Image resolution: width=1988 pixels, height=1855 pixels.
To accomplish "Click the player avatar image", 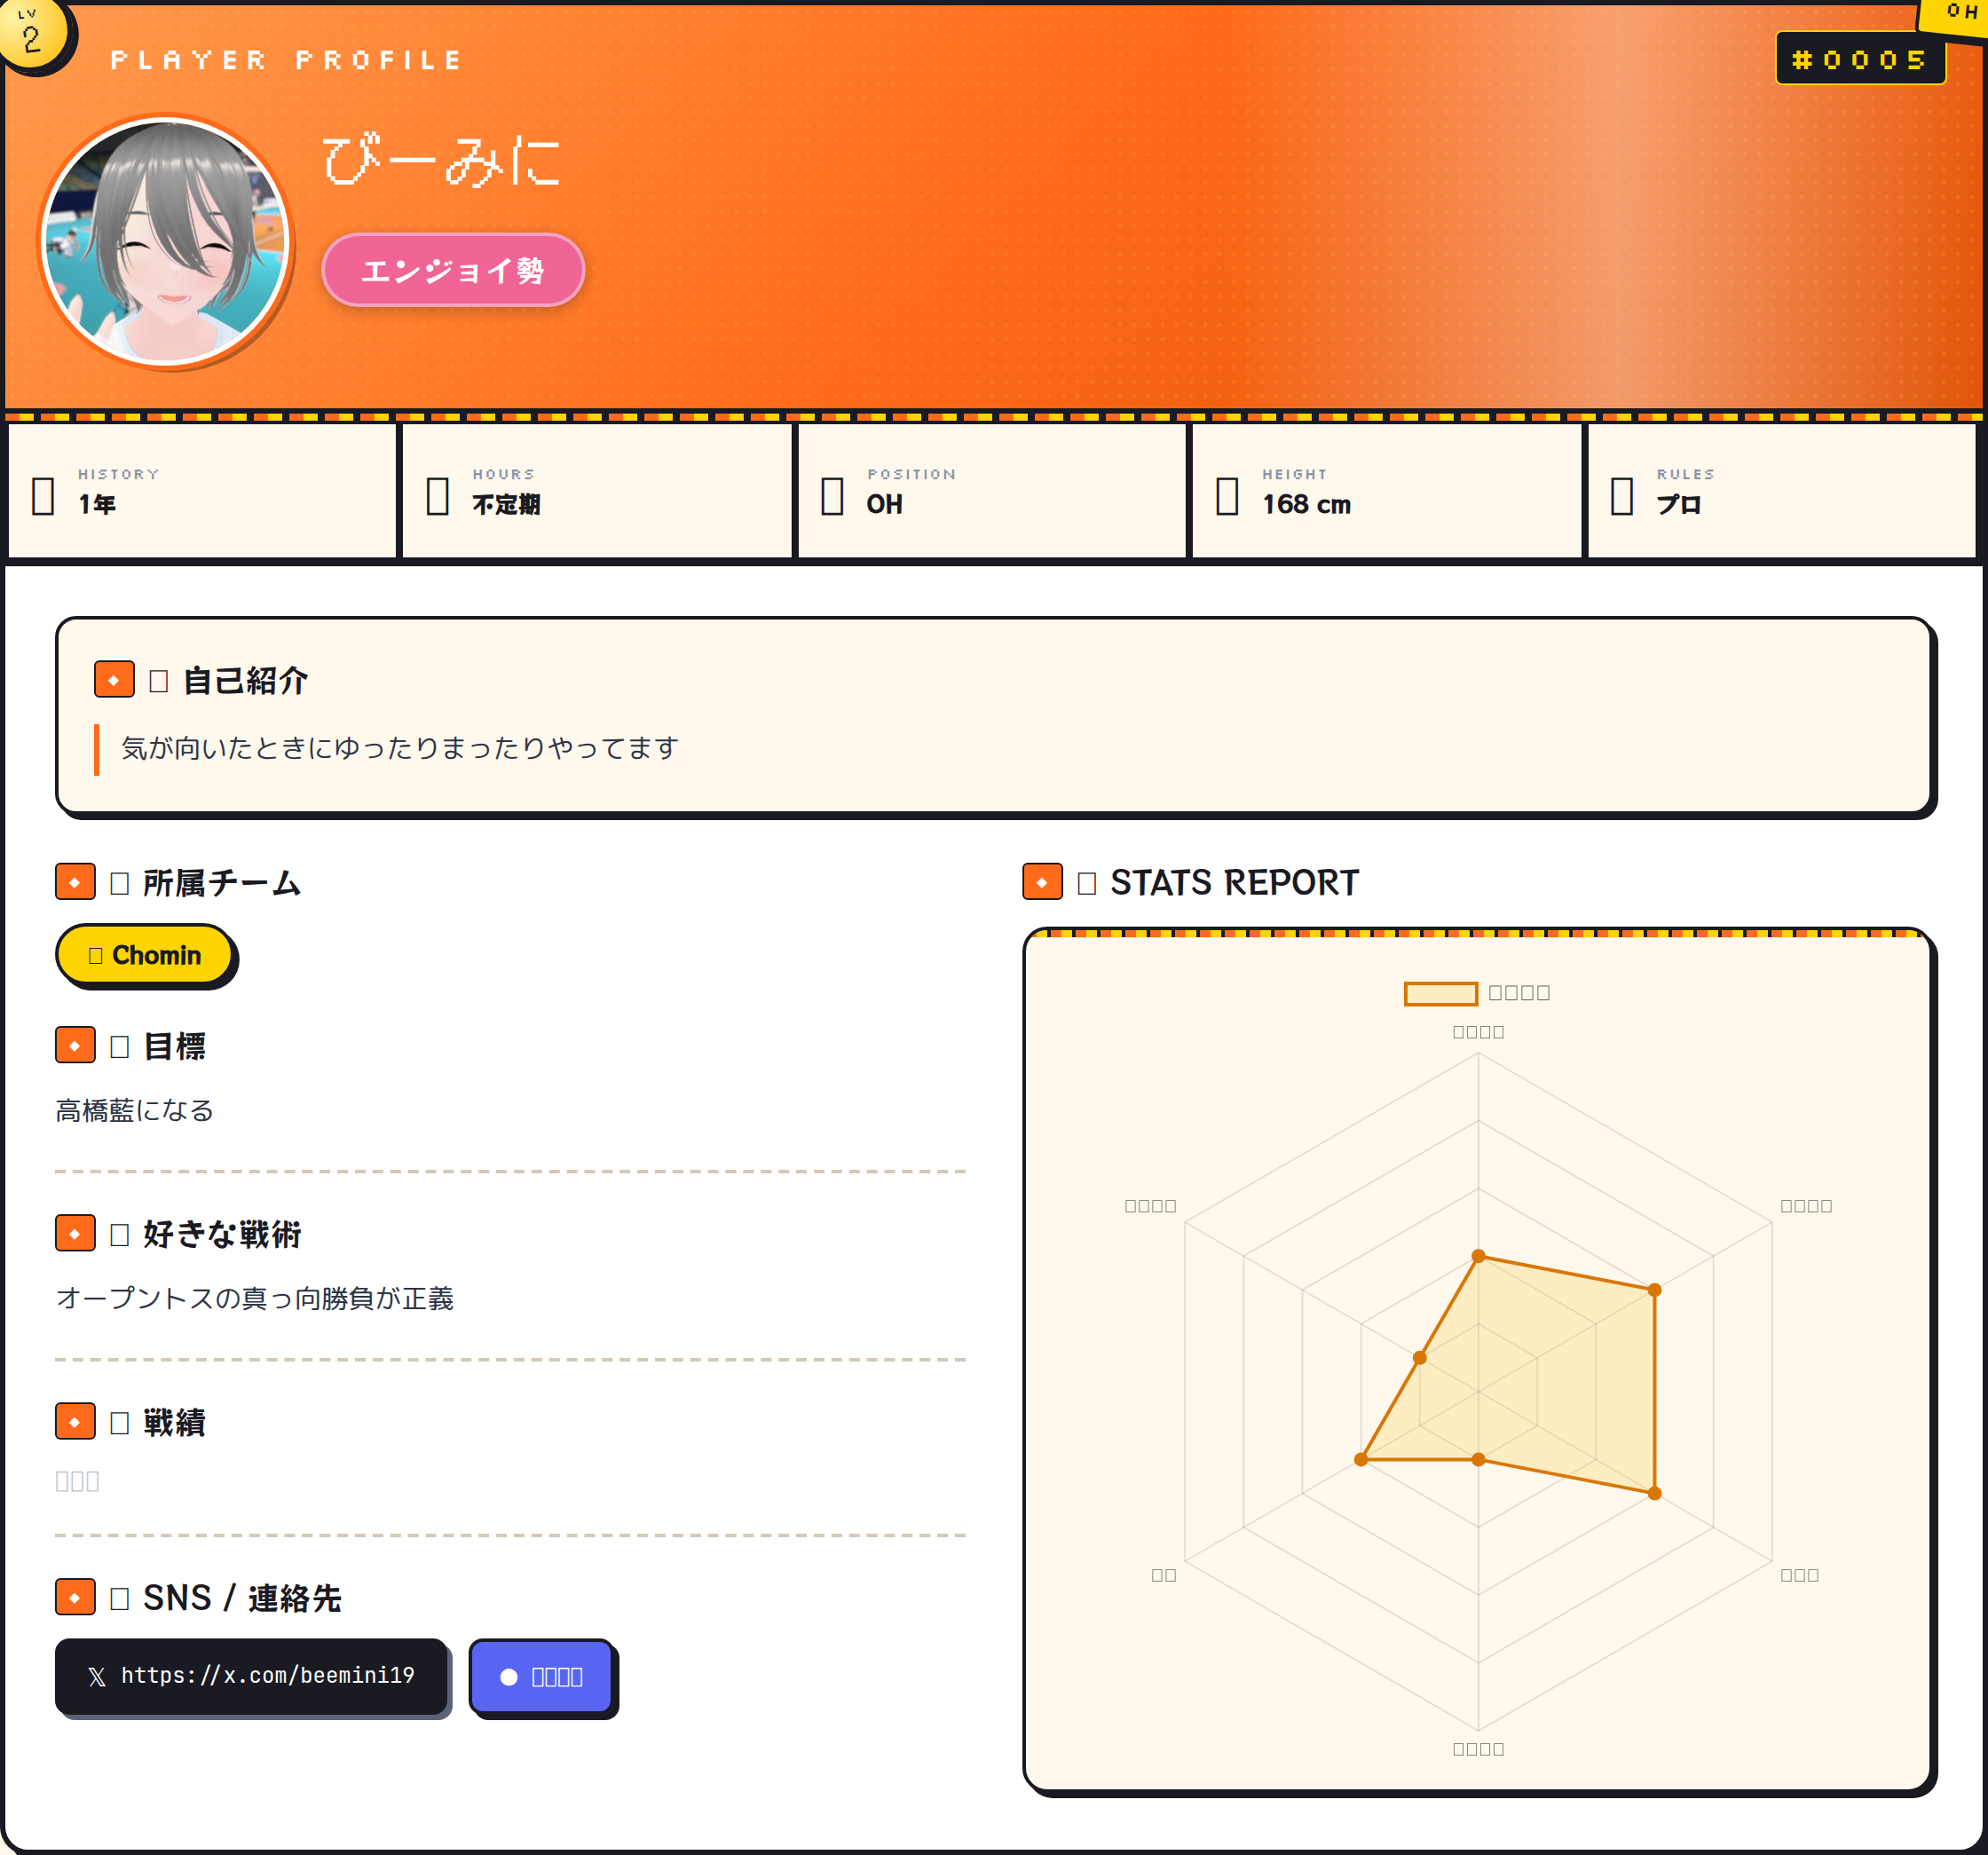I will (165, 241).
